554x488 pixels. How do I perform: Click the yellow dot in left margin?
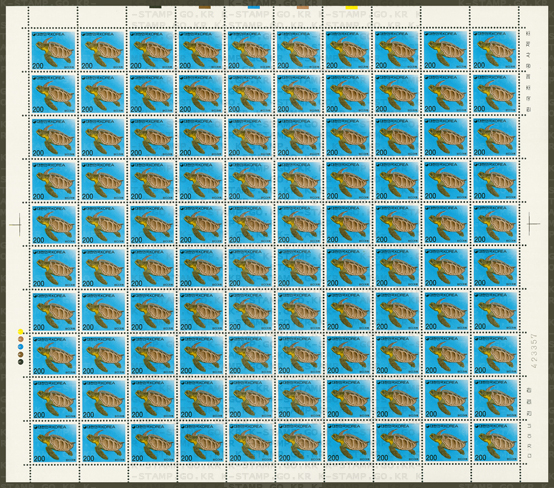click(20, 331)
